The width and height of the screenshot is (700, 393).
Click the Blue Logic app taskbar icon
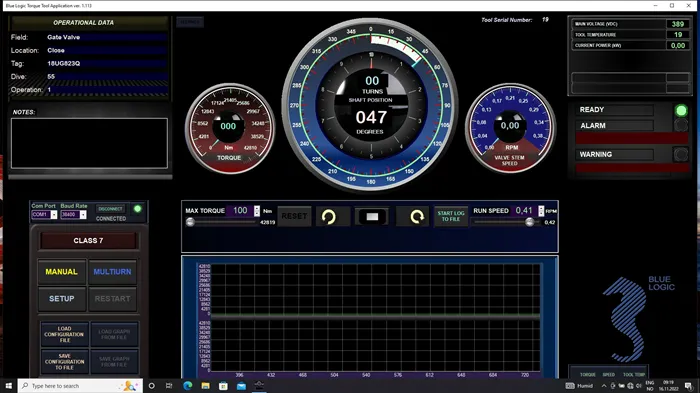click(259, 385)
